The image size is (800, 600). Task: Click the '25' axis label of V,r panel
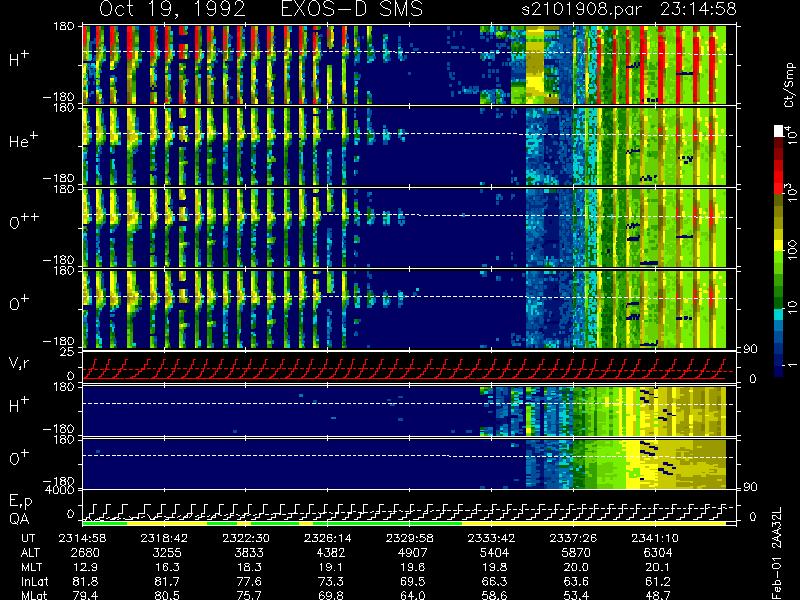[x=68, y=352]
